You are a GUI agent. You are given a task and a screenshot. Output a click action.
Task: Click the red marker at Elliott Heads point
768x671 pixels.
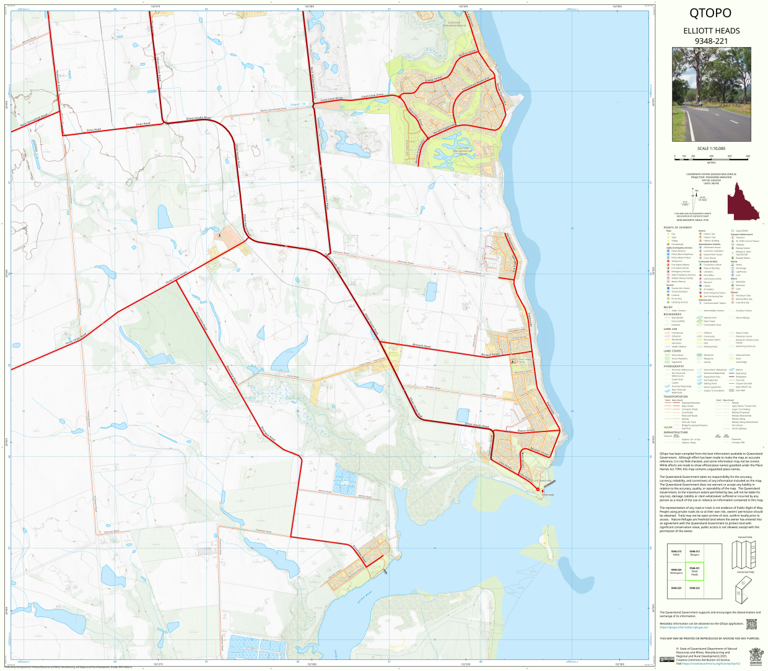coord(538,490)
